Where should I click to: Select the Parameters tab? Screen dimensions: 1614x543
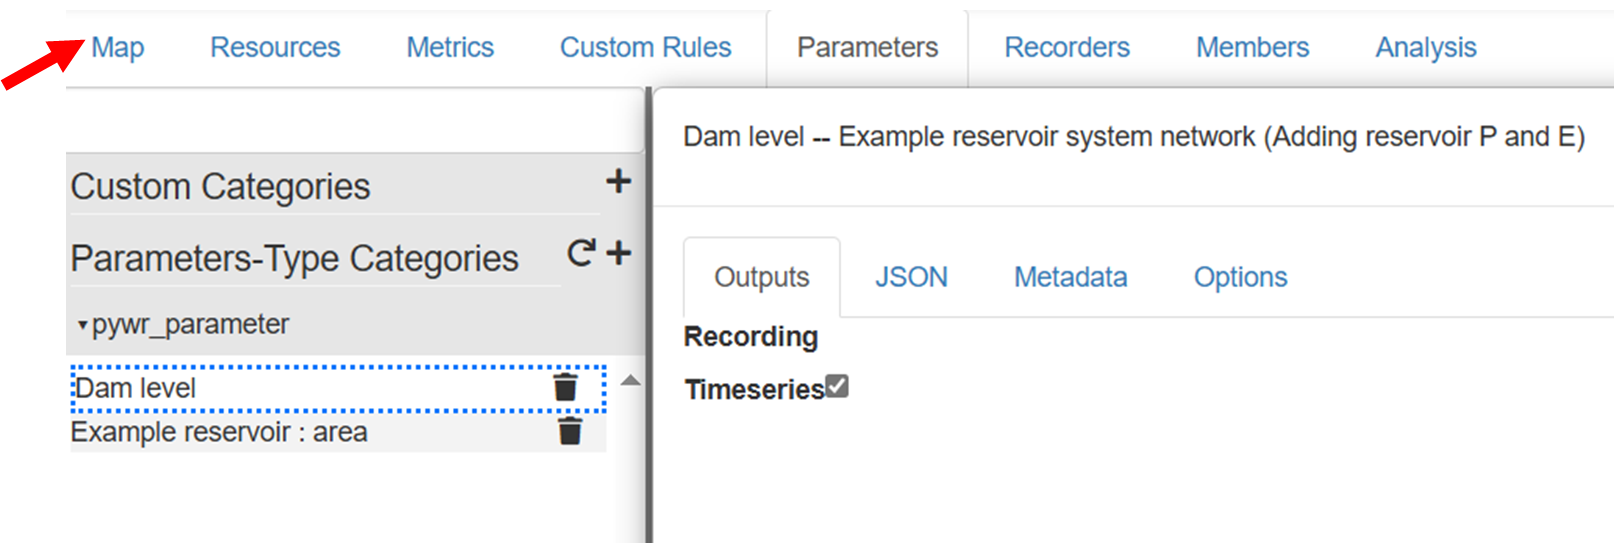867,48
